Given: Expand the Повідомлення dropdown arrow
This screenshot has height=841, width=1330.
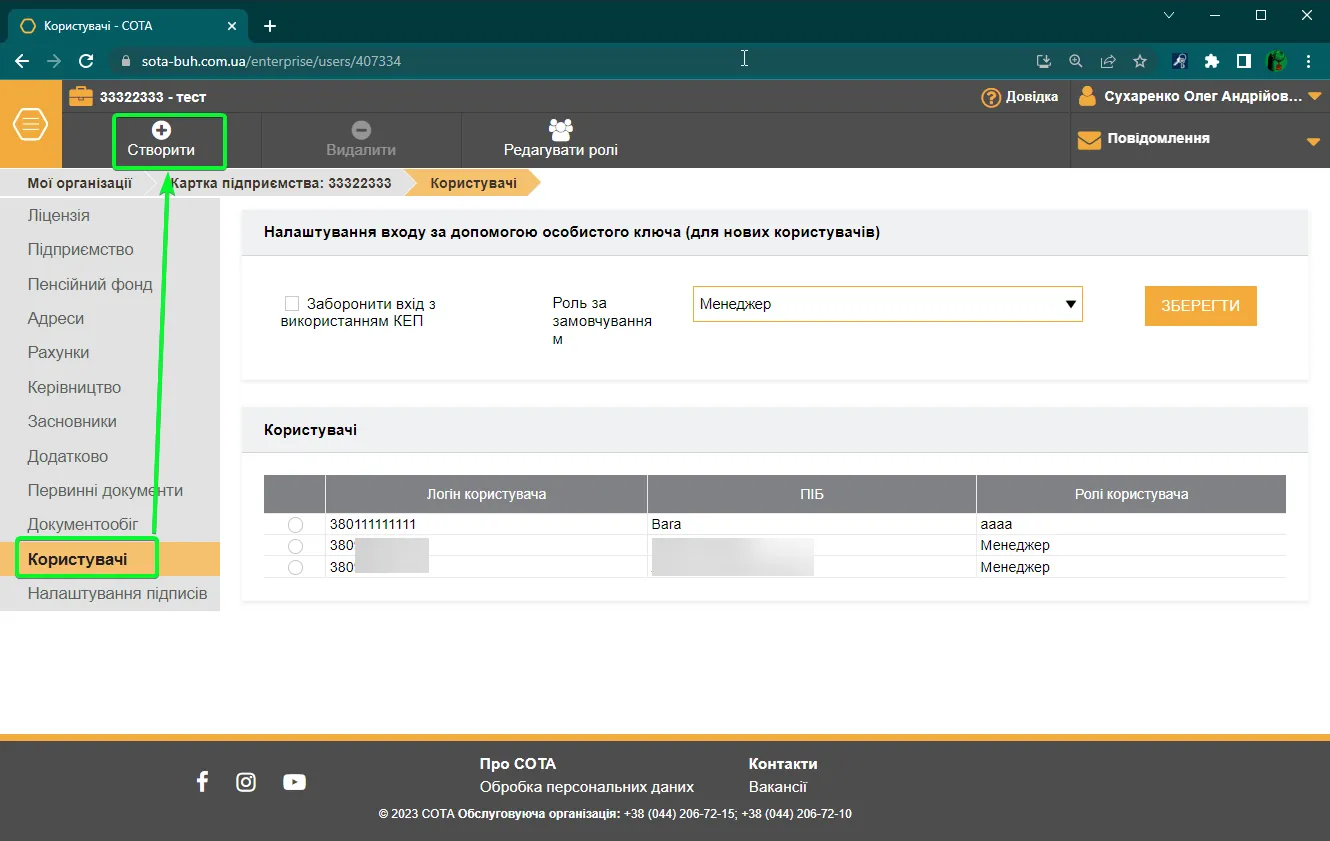Looking at the screenshot, I should coord(1314,141).
